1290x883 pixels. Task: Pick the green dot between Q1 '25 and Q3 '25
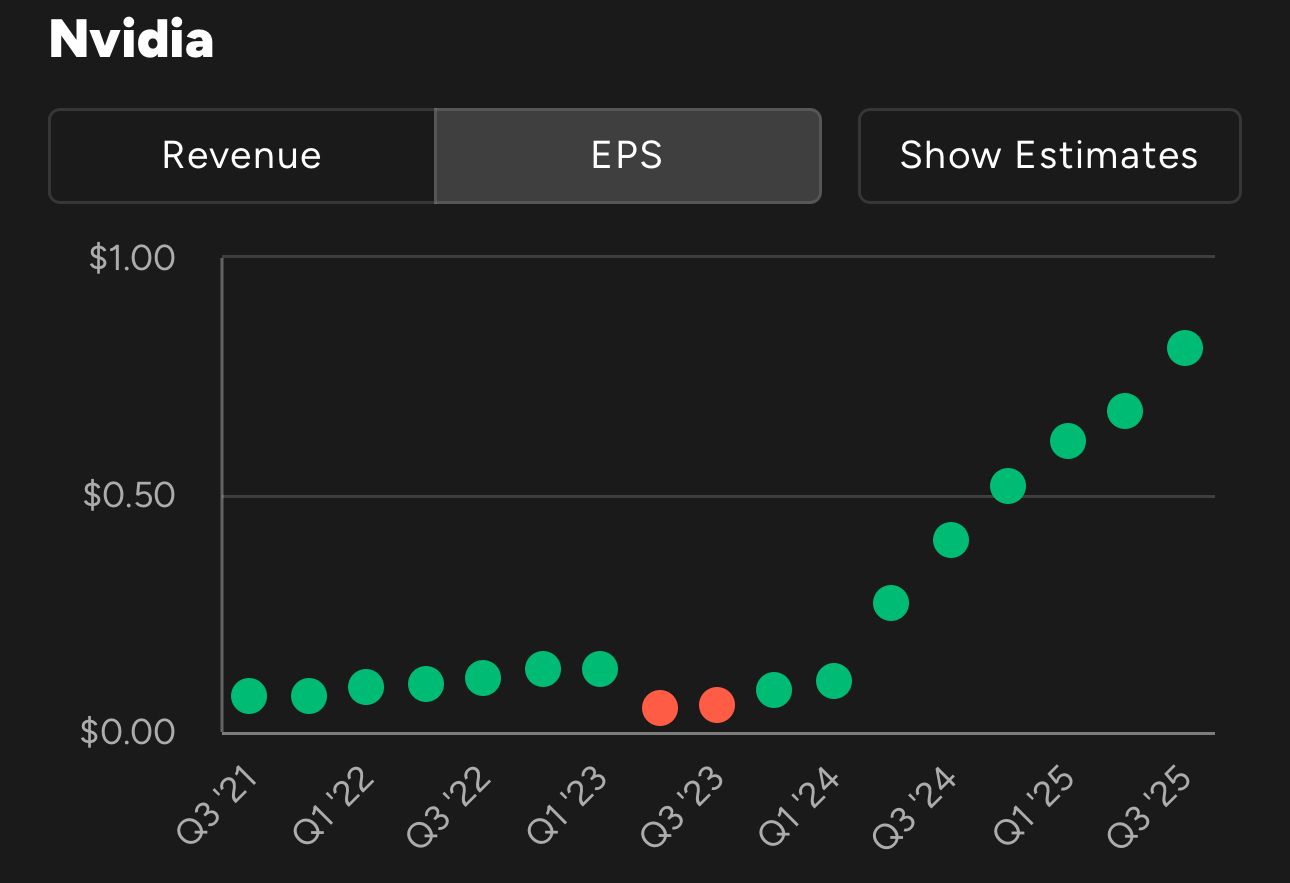tap(1125, 410)
